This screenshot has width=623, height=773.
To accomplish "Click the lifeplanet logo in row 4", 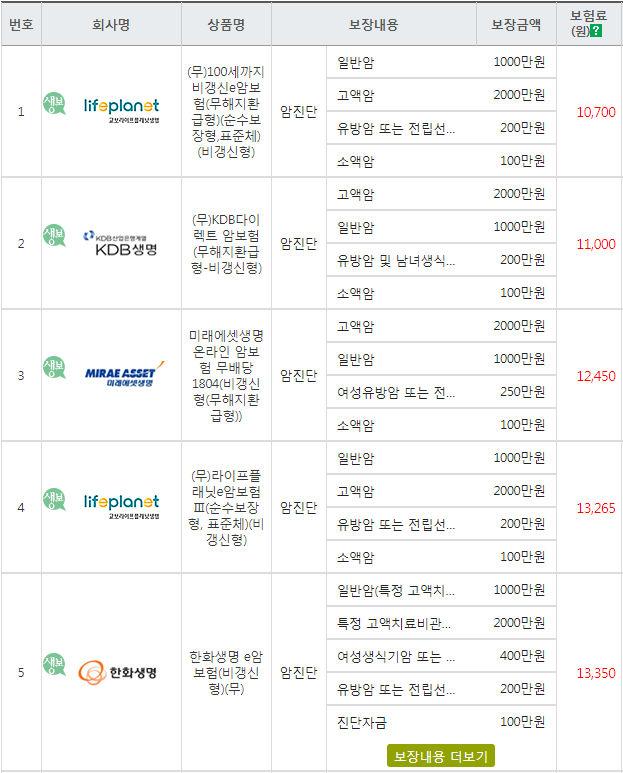I will [x=121, y=506].
